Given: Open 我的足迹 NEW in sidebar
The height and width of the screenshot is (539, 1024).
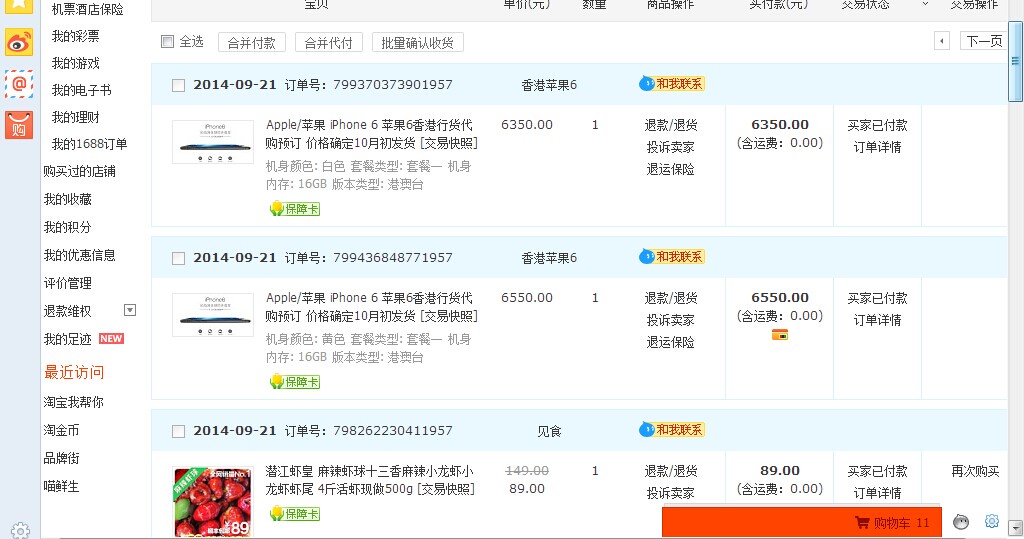Looking at the screenshot, I should (x=84, y=338).
